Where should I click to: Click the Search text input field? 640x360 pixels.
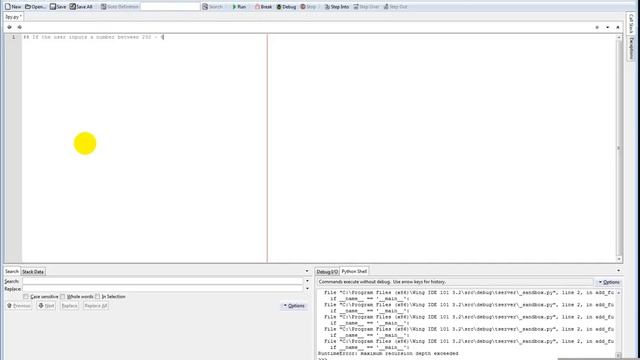[x=162, y=281]
